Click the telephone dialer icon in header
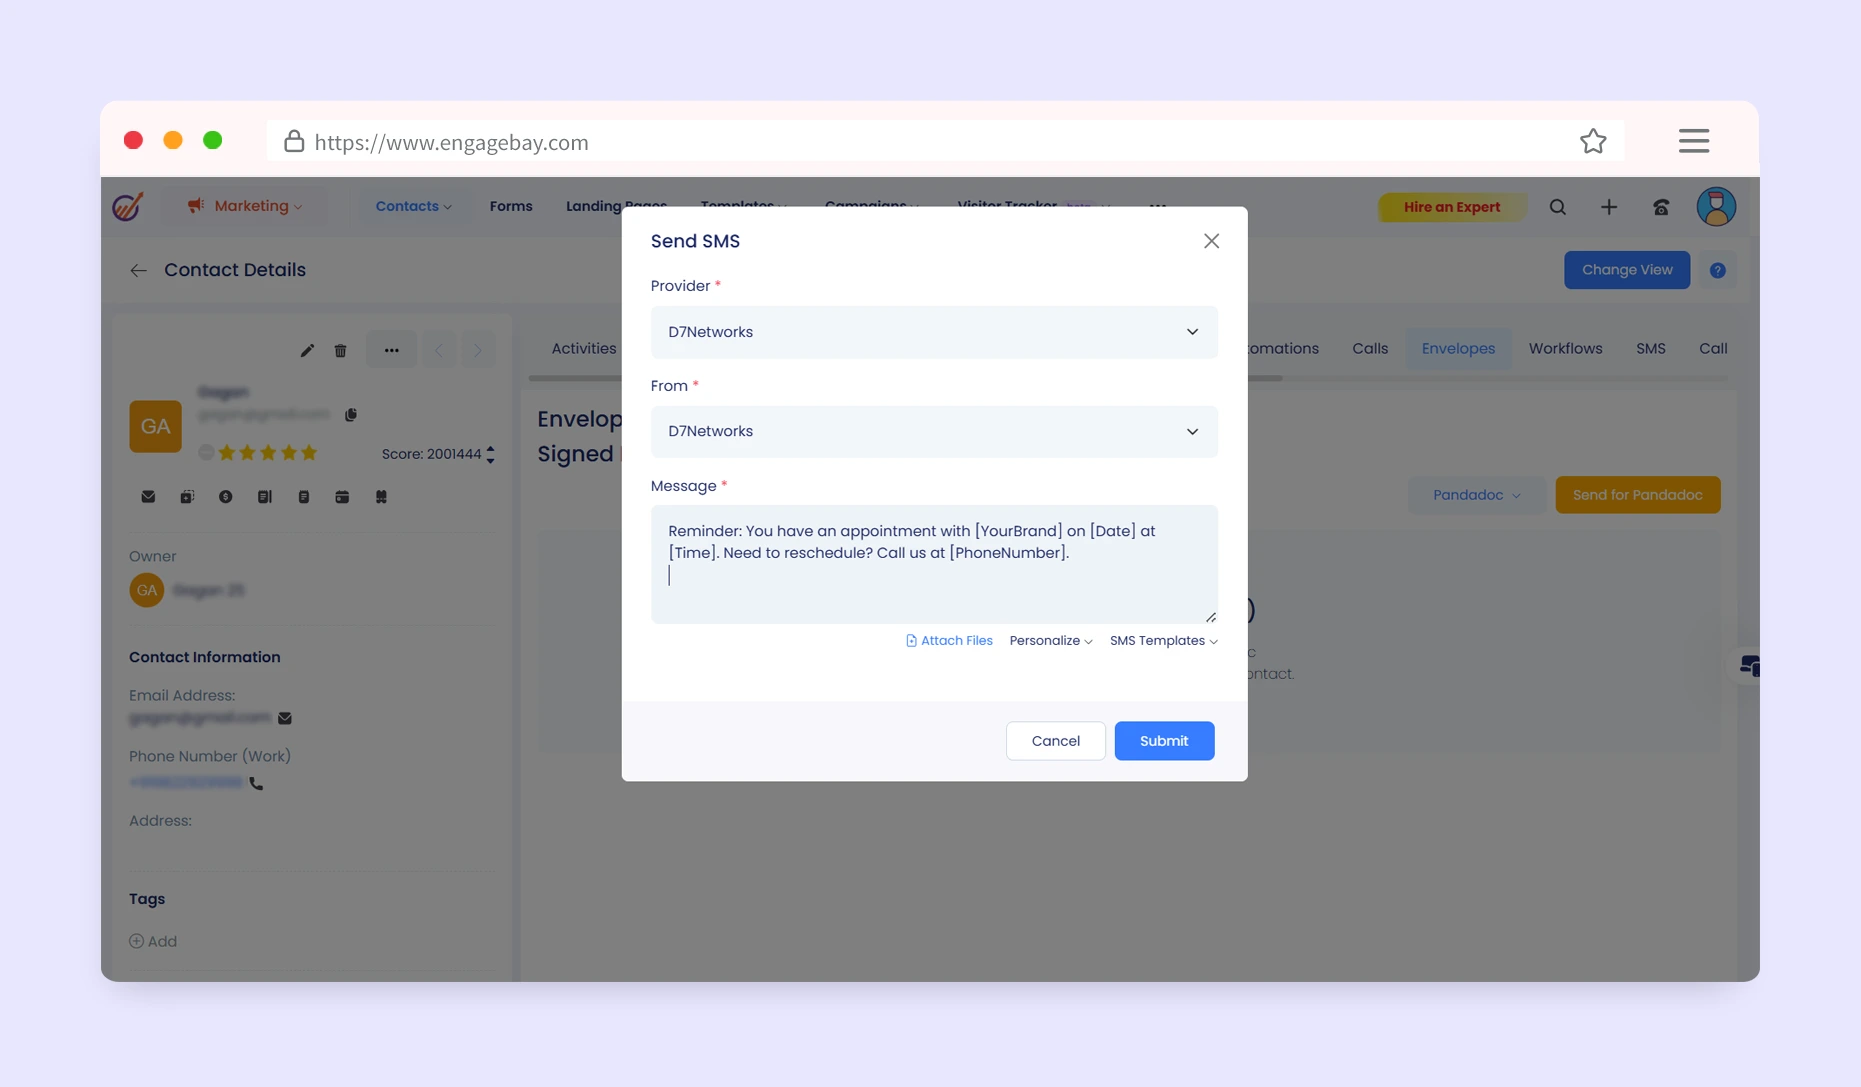 [1660, 207]
